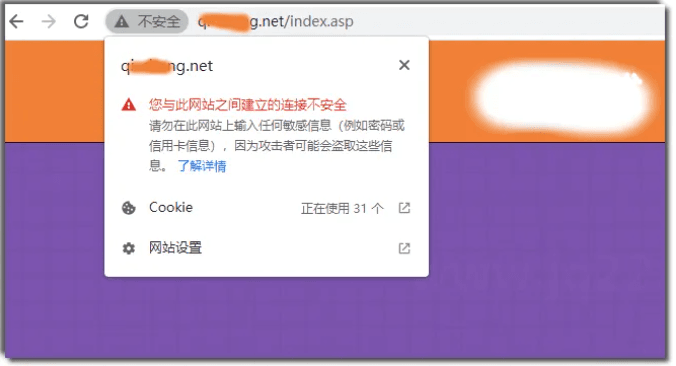Open the Cookie entry
Image resolution: width=676 pixels, height=366 pixels.
(x=266, y=208)
